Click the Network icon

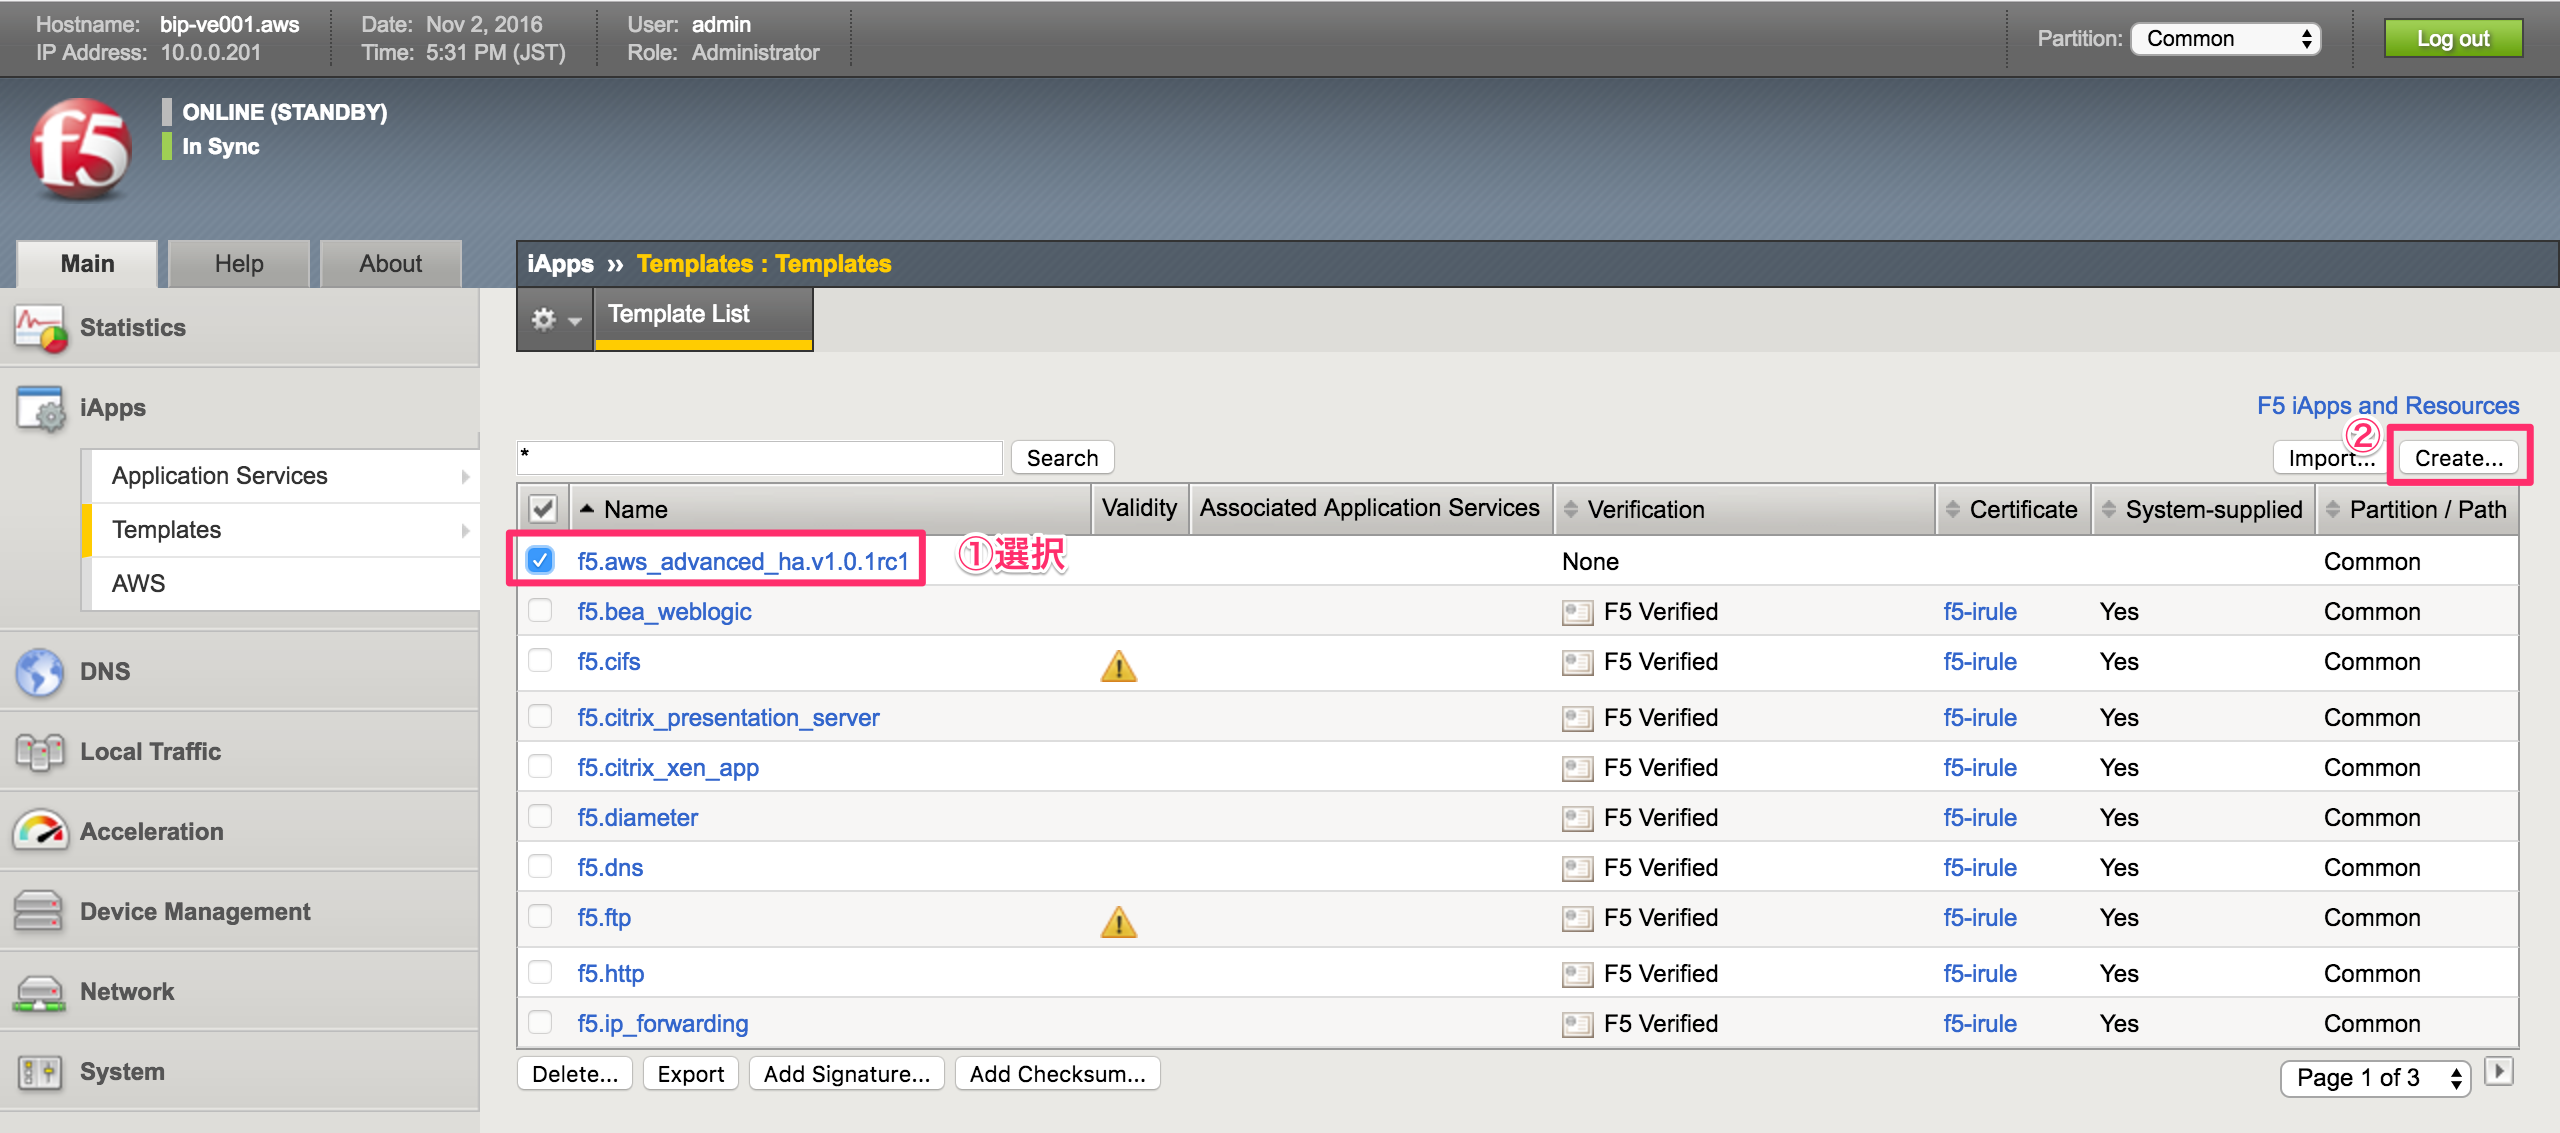tap(39, 992)
